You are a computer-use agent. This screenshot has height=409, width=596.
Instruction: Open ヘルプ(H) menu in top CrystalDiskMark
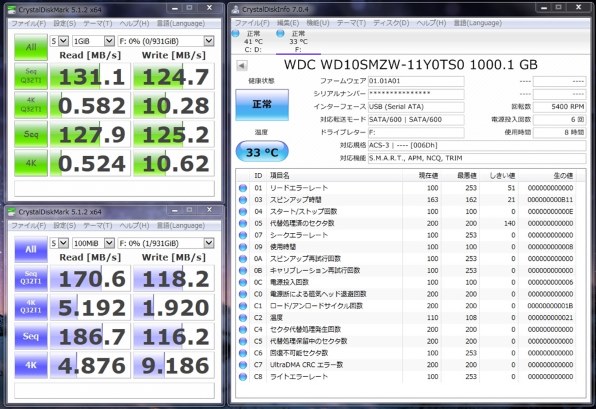click(134, 24)
